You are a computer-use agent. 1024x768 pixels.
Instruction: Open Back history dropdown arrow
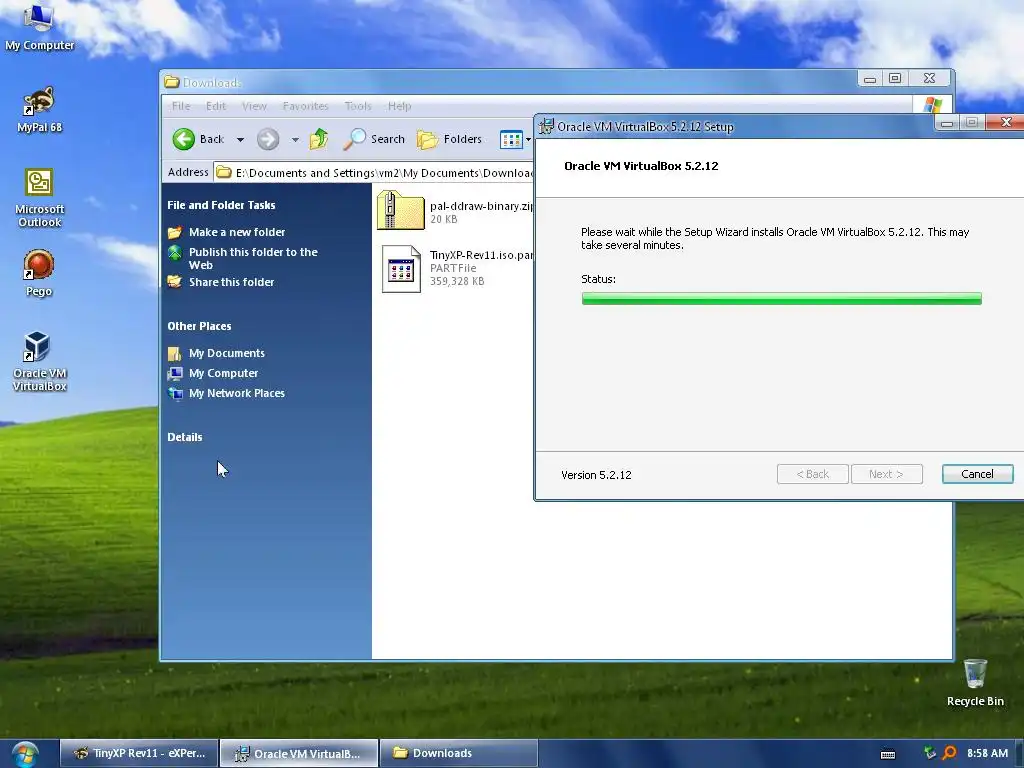click(x=240, y=140)
